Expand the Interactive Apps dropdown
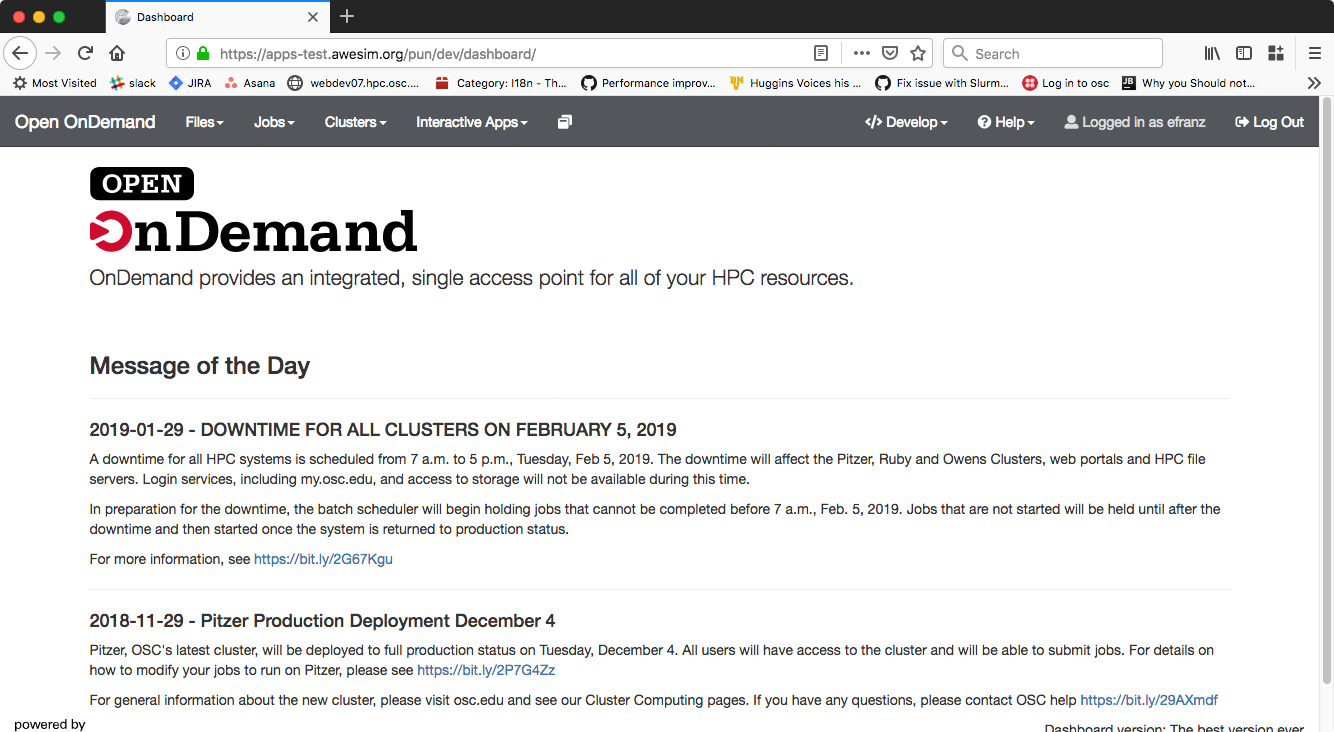 pyautogui.click(x=473, y=122)
